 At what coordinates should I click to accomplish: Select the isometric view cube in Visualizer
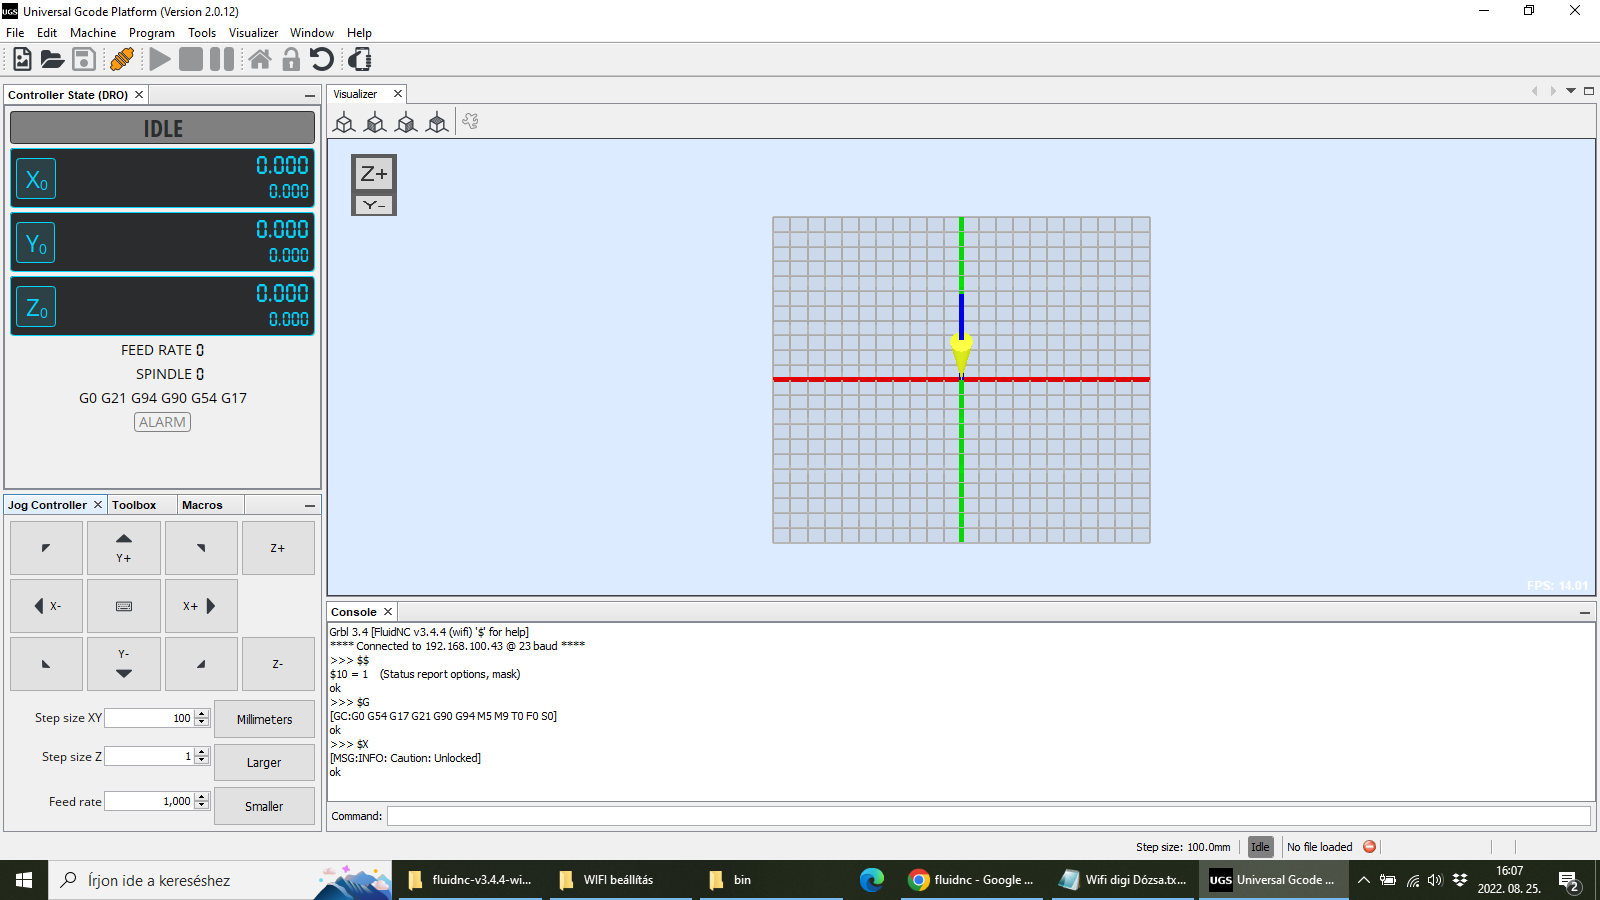[x=344, y=121]
